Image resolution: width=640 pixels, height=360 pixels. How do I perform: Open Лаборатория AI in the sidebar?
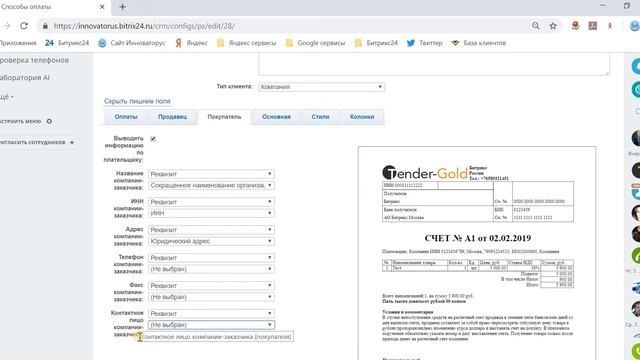(x=24, y=78)
